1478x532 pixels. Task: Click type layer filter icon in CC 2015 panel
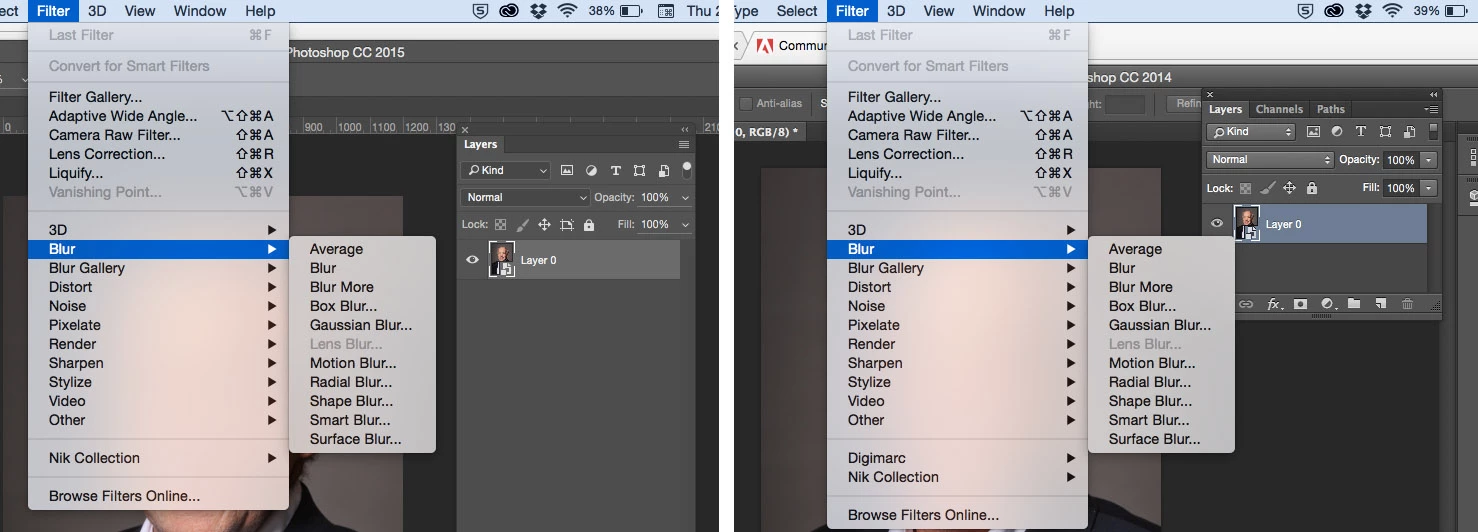pos(615,171)
